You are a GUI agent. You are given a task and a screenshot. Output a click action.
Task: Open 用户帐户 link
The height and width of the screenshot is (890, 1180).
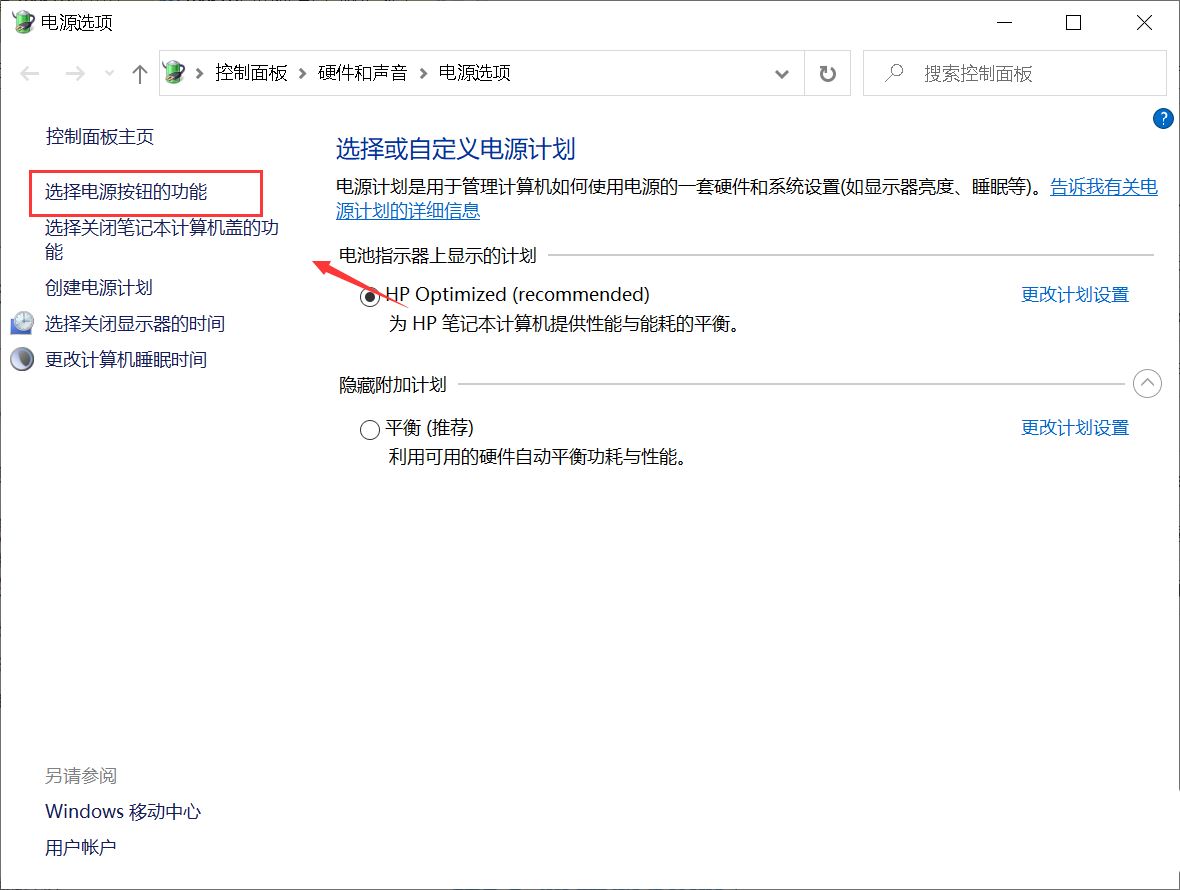click(81, 847)
